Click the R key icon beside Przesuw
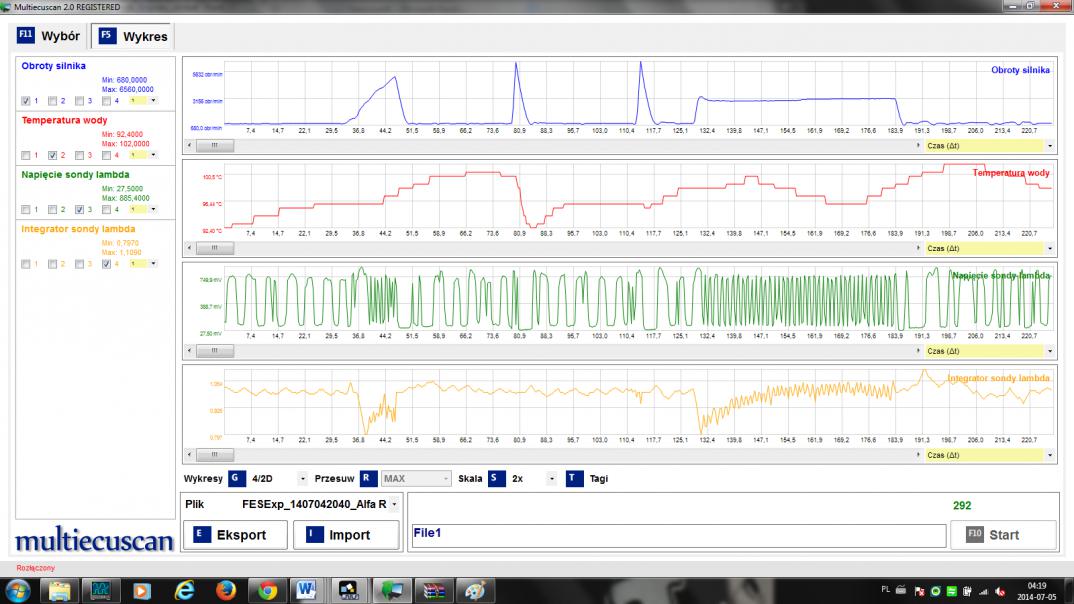This screenshot has width=1074, height=604. [367, 478]
